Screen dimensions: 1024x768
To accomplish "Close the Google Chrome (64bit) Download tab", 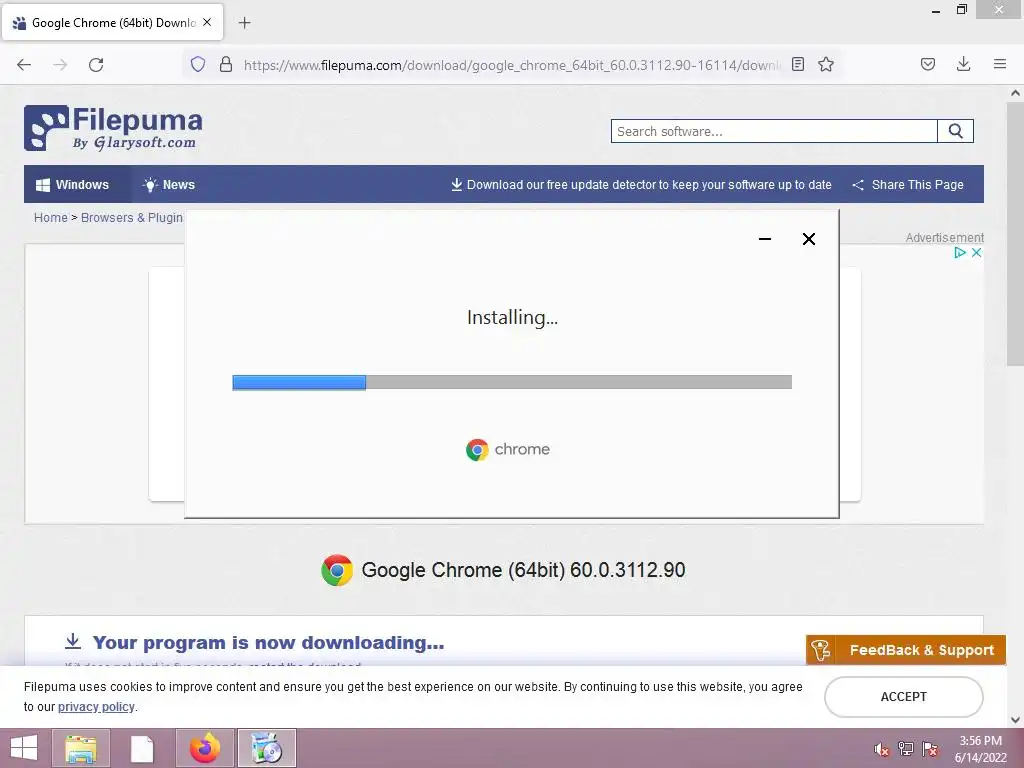I will [x=207, y=22].
